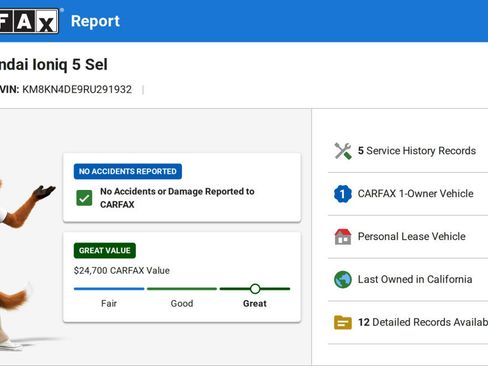This screenshot has height=366, width=488.
Task: Click the value slider circle handle
Action: tap(255, 289)
